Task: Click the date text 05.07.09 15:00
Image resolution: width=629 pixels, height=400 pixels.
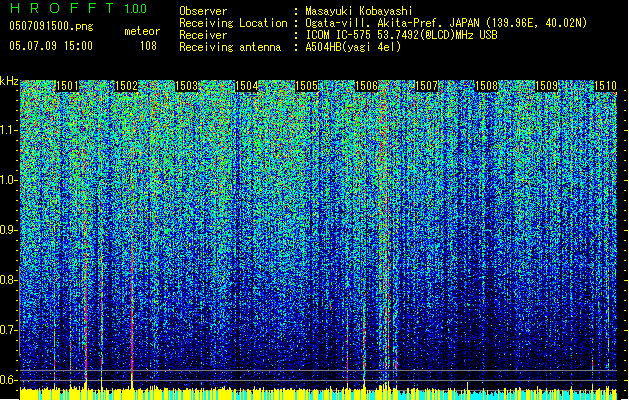Action: tap(51, 45)
